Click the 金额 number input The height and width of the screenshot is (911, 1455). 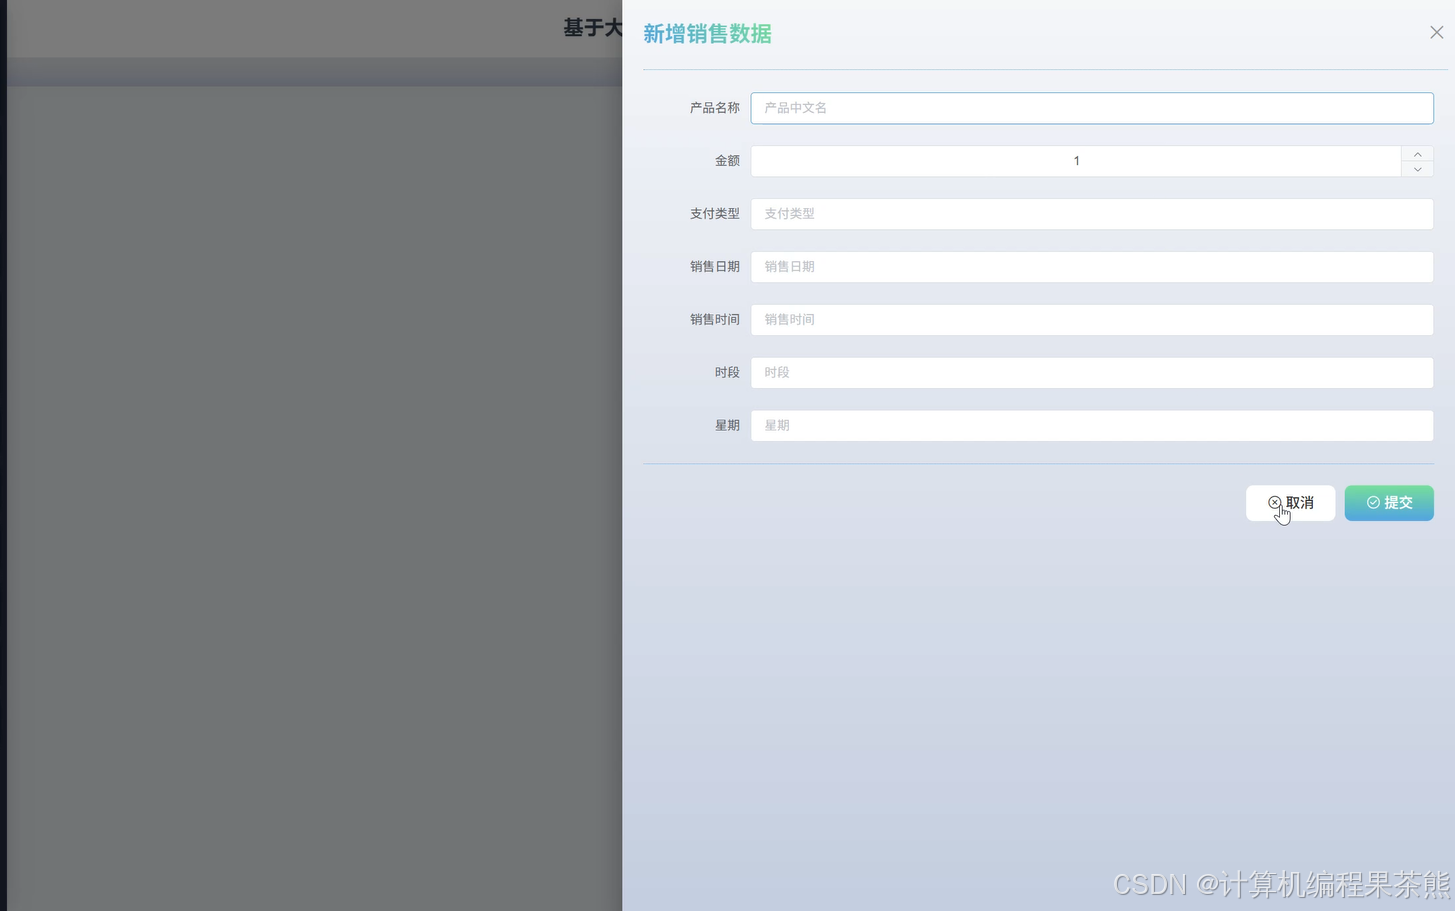pos(1076,161)
